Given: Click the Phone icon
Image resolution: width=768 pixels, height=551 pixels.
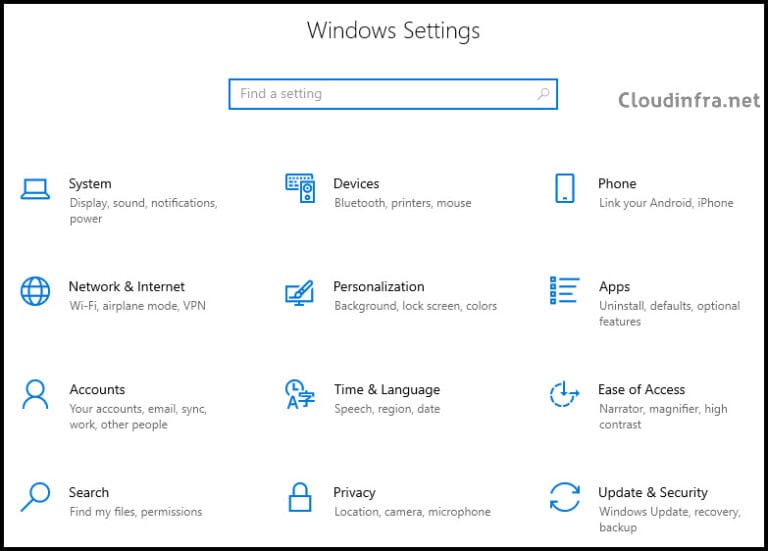Looking at the screenshot, I should coord(564,188).
